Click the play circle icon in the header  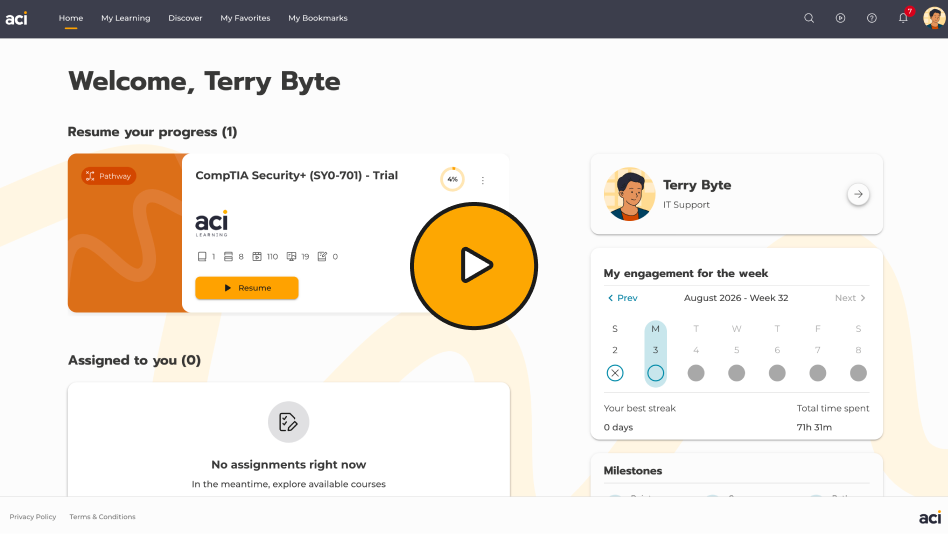tap(840, 18)
